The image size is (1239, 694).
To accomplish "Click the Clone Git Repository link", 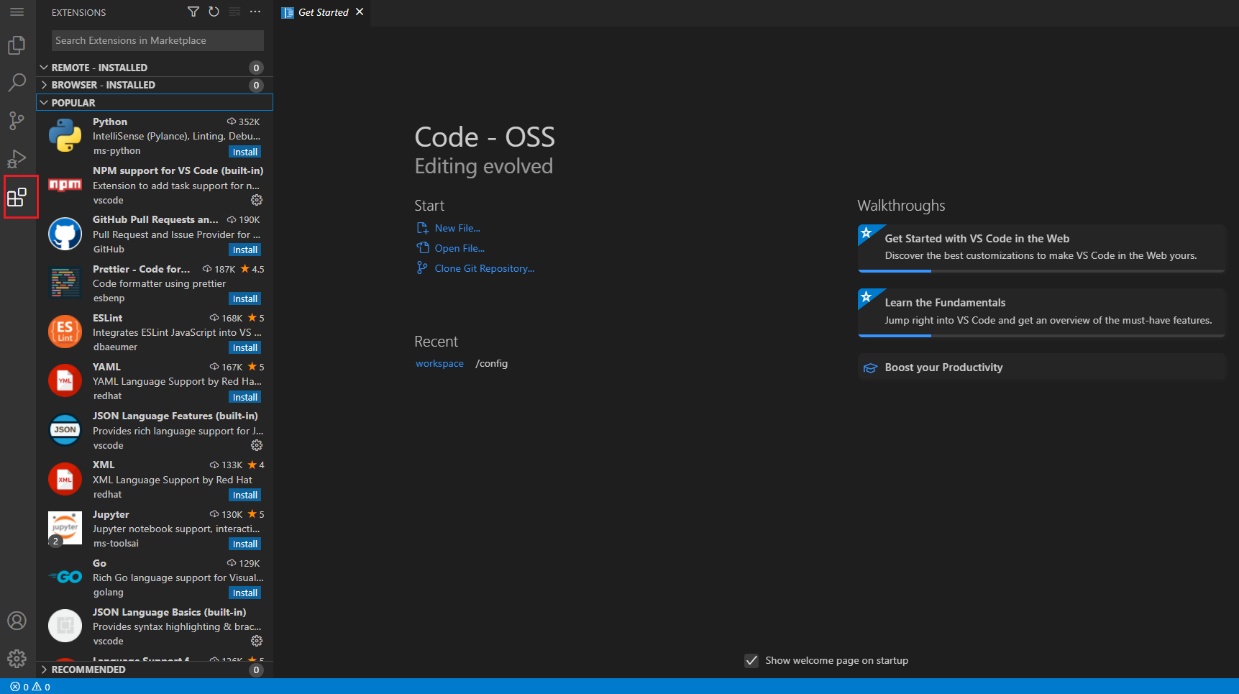I will 484,268.
